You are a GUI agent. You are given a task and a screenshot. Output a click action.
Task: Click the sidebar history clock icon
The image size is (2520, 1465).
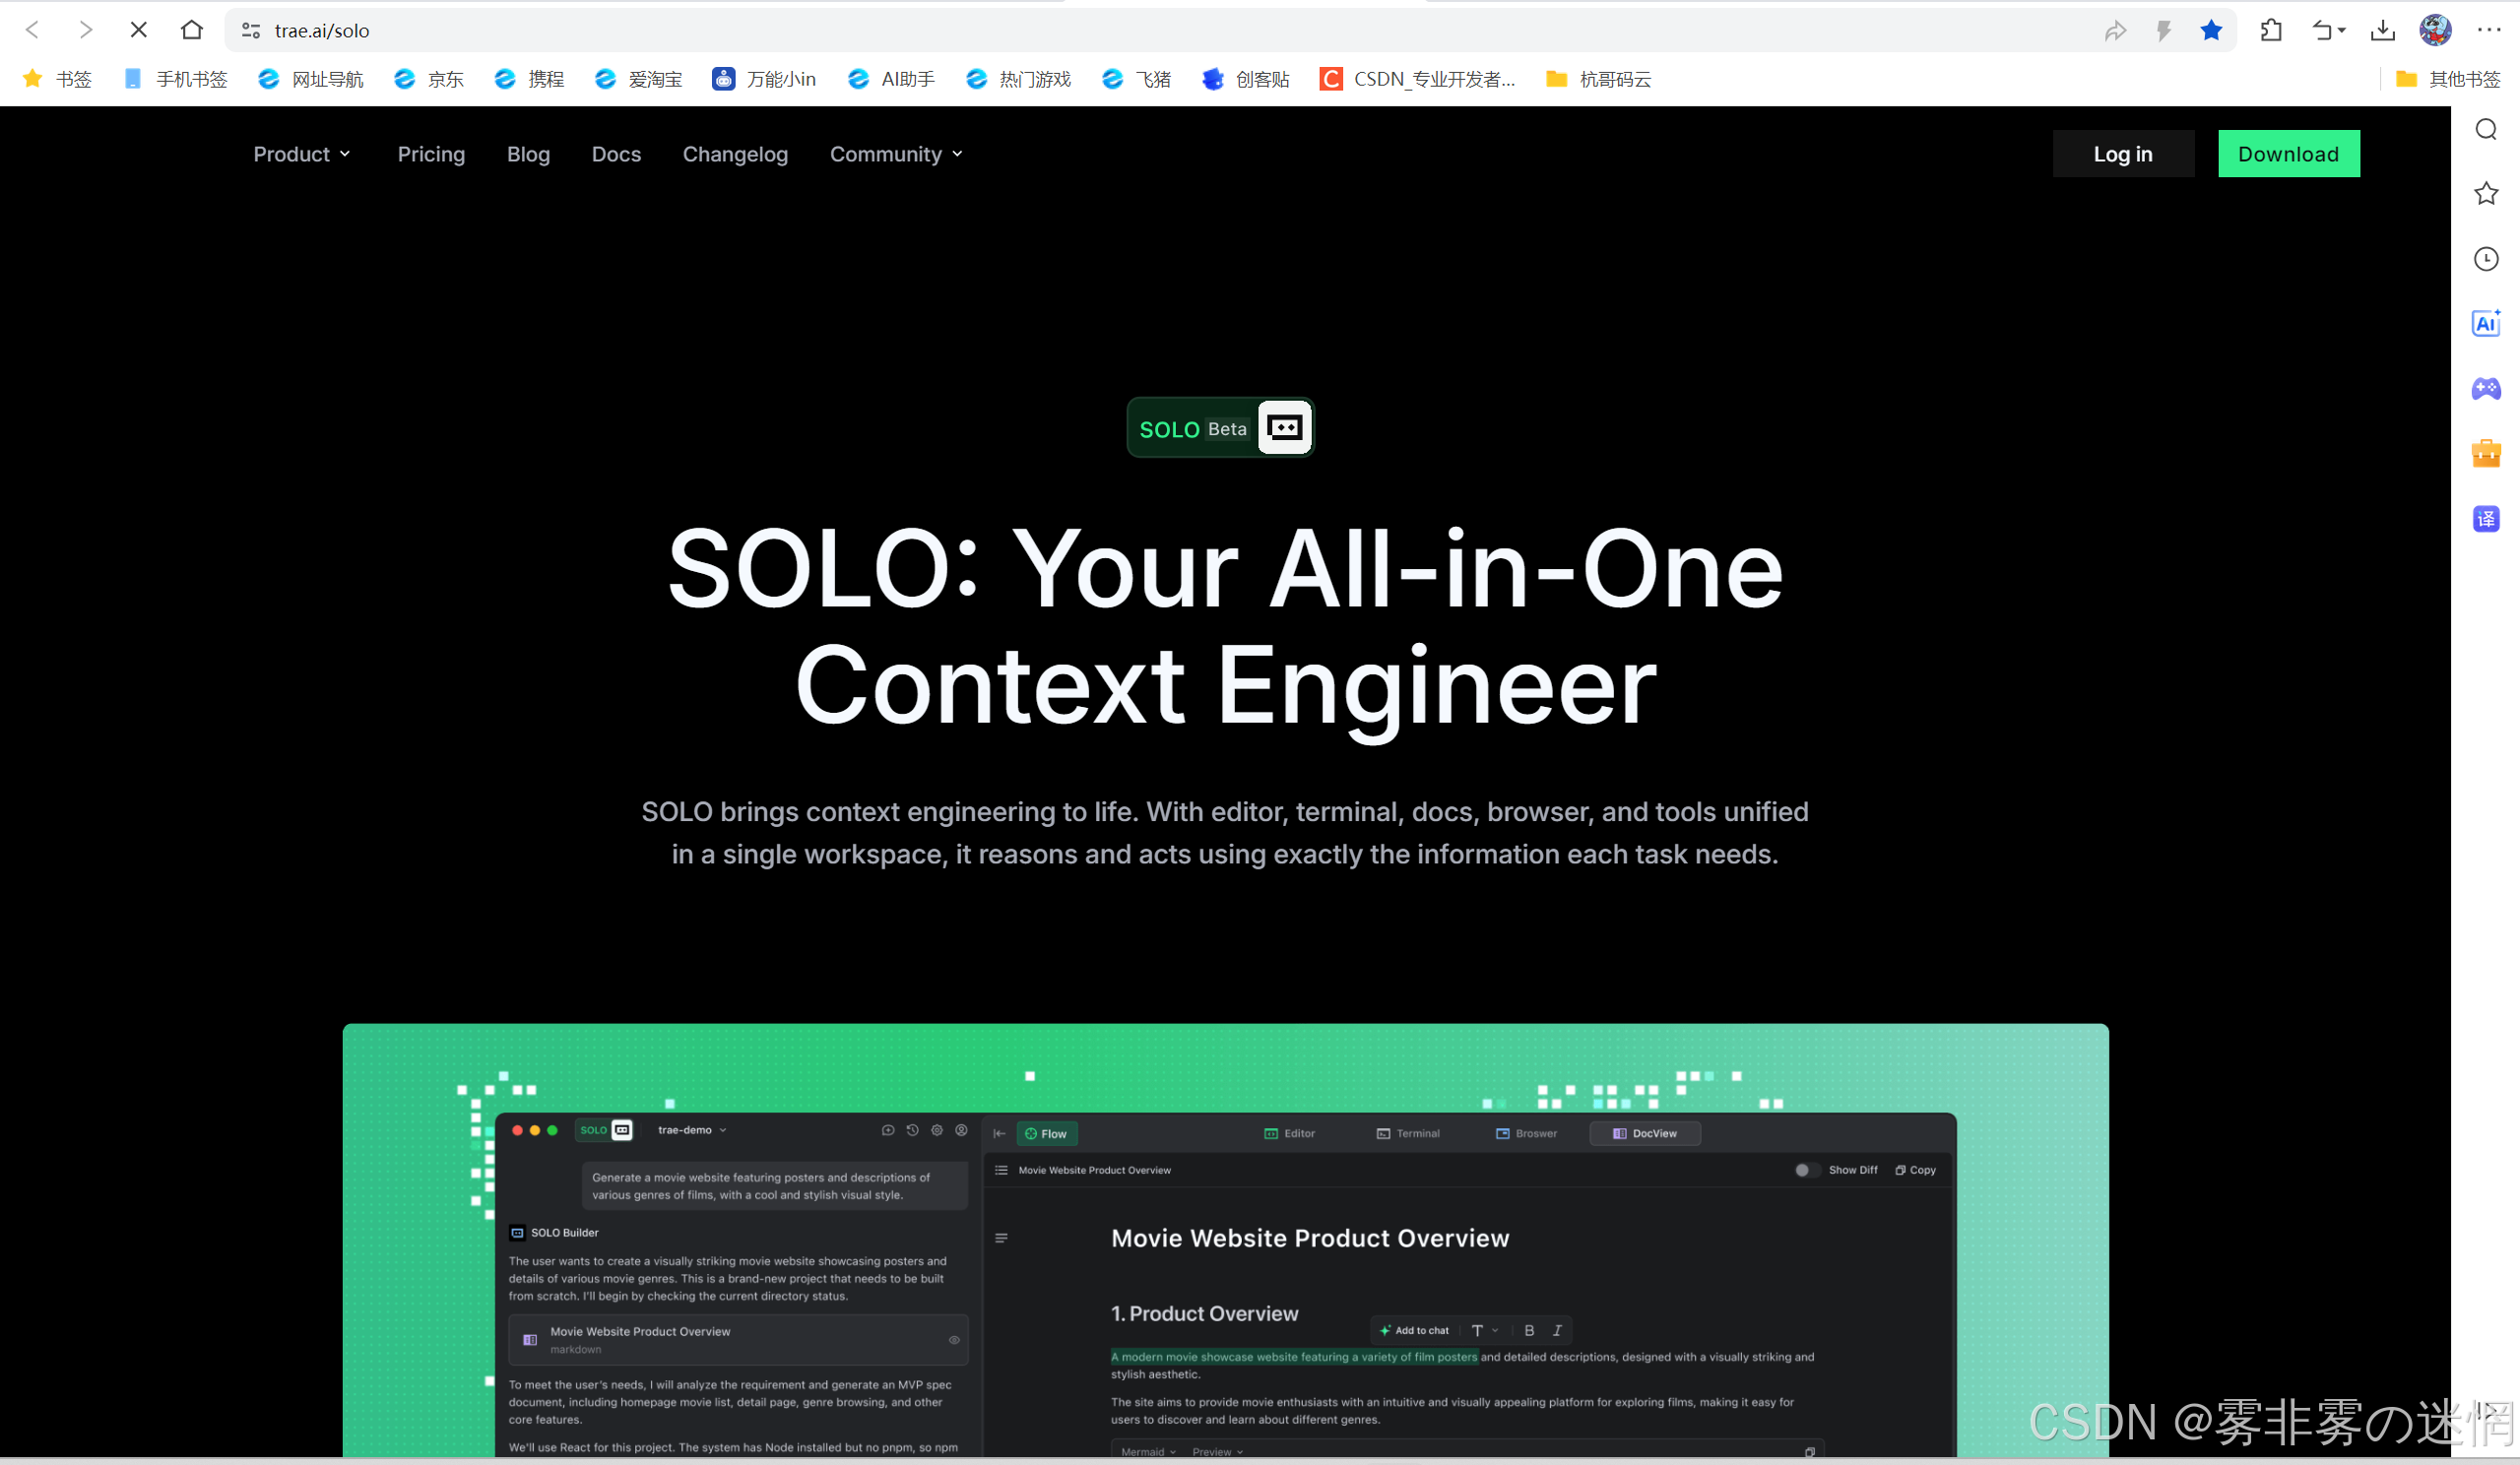2486,259
